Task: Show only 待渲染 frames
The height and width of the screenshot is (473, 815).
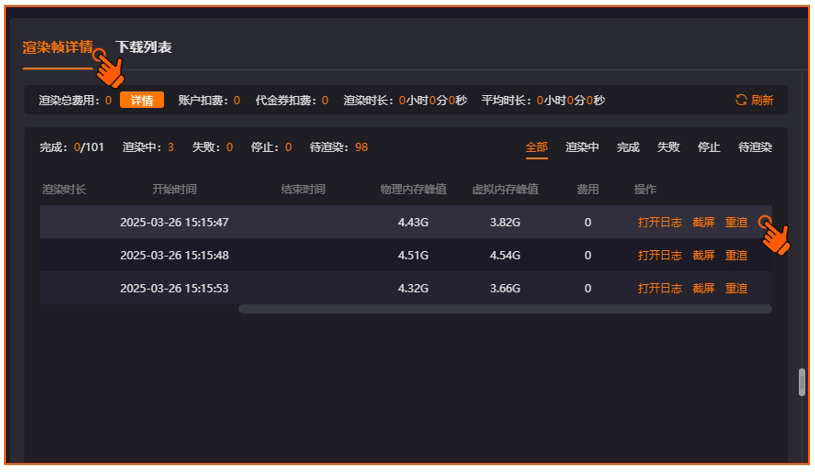Action: (755, 148)
